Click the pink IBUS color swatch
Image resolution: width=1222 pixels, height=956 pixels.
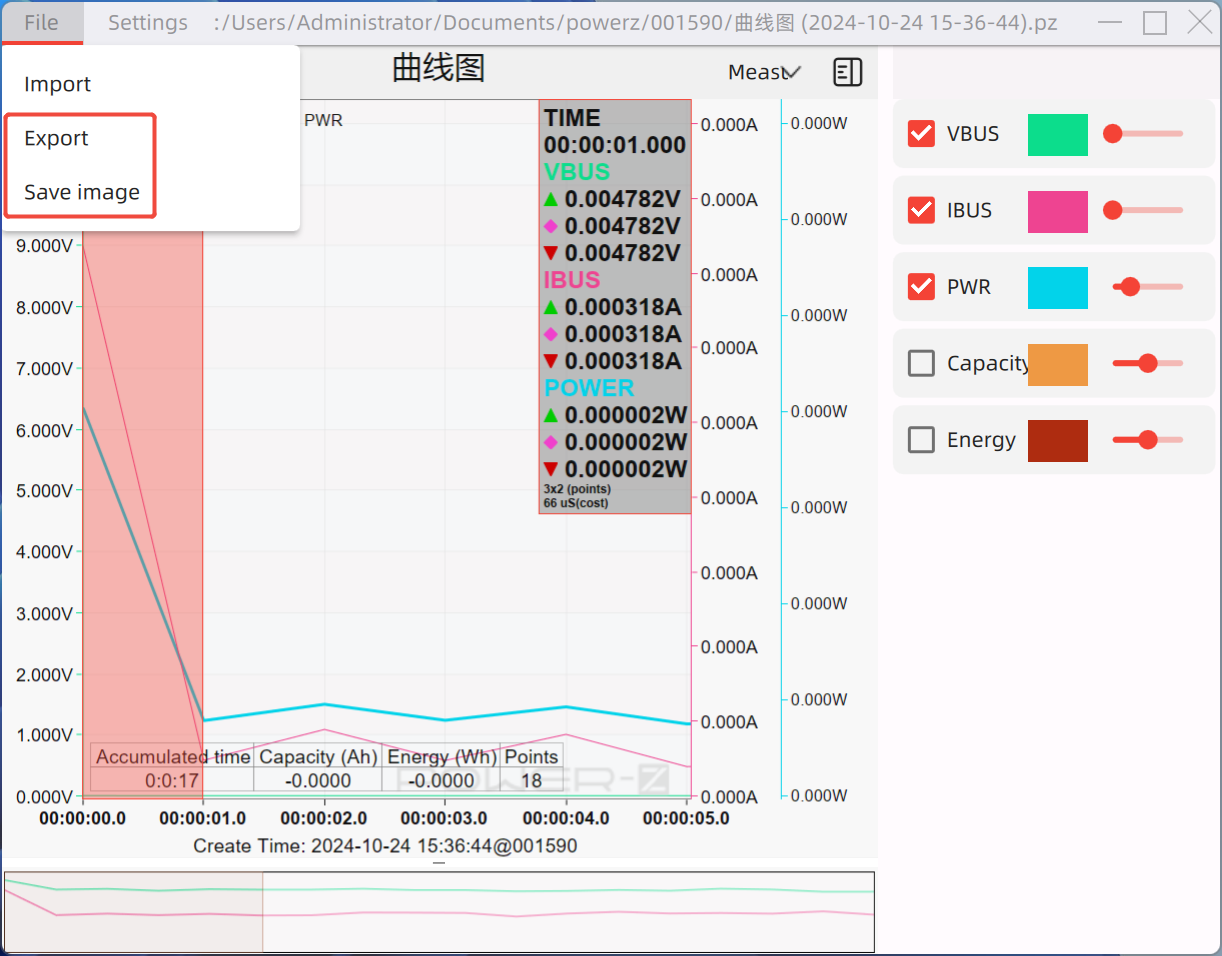[1057, 211]
